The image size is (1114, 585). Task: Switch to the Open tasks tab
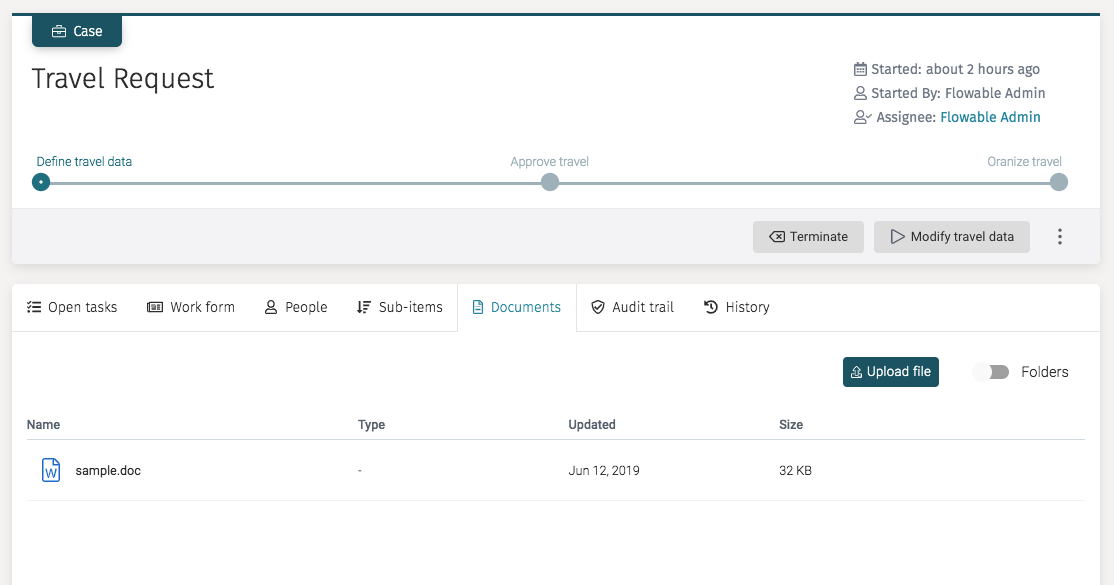click(x=72, y=307)
